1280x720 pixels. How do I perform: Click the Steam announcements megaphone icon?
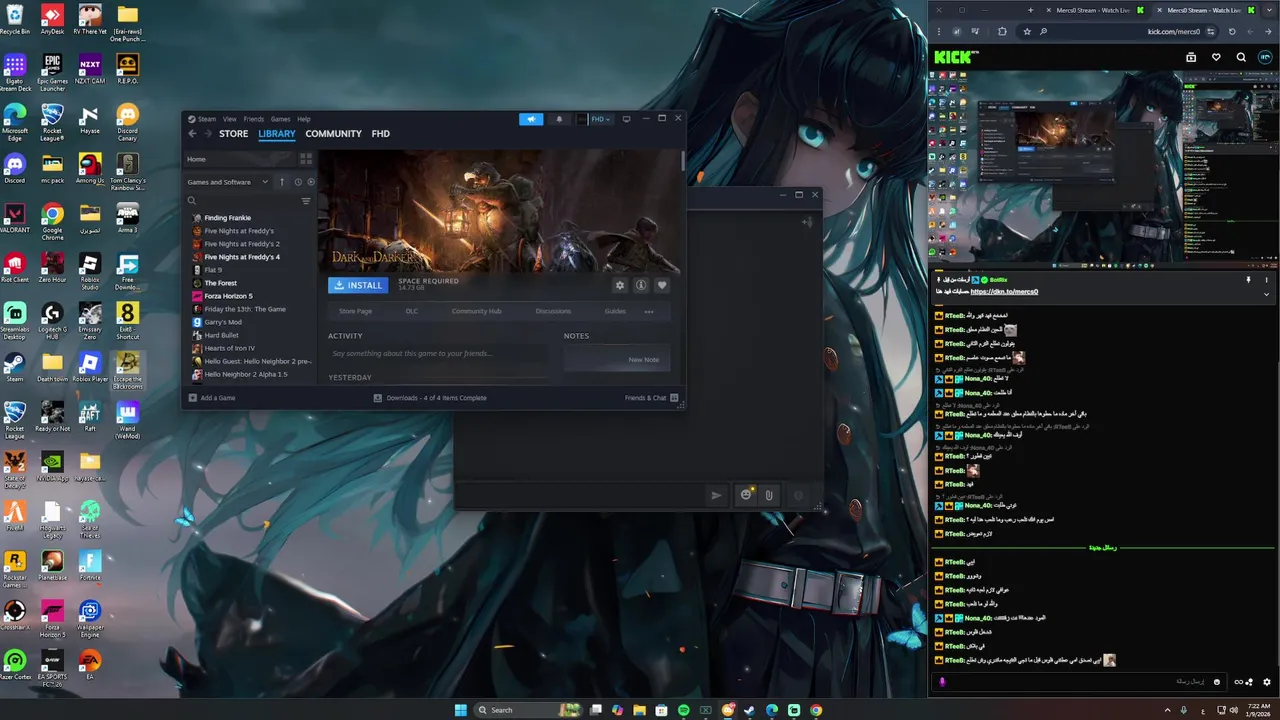531,119
